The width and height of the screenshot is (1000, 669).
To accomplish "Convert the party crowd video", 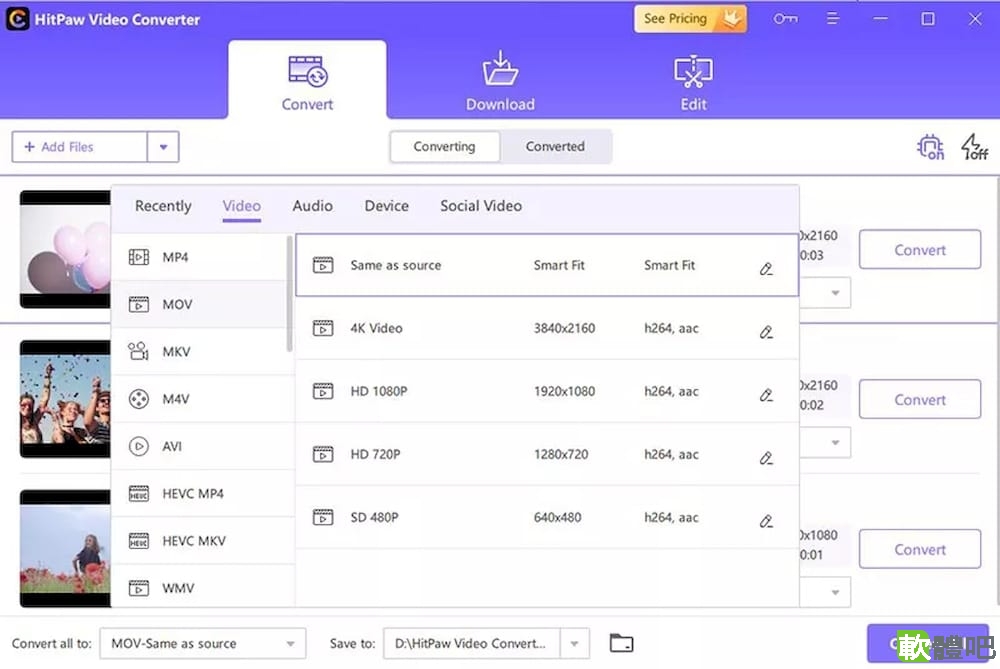I will [x=920, y=400].
